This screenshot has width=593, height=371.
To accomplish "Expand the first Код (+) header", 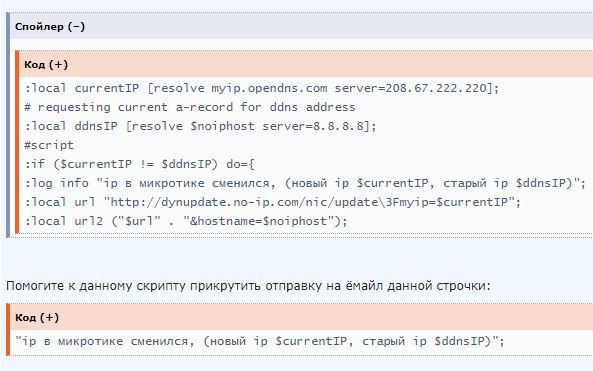I will [x=46, y=65].
